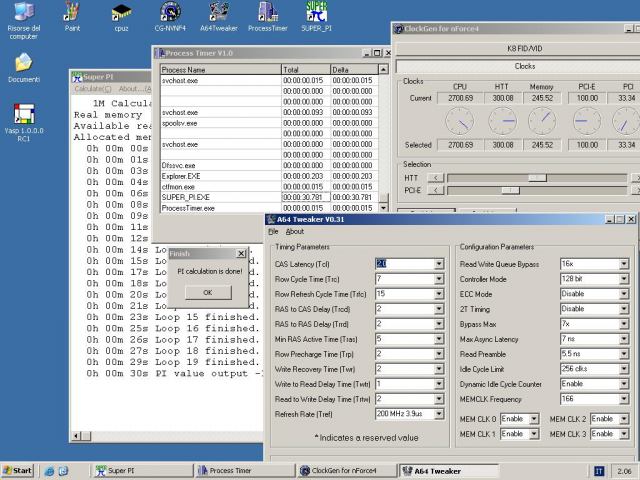The width and height of the screenshot is (640, 480).
Task: Click HTT slider left arrow
Action: [x=436, y=178]
